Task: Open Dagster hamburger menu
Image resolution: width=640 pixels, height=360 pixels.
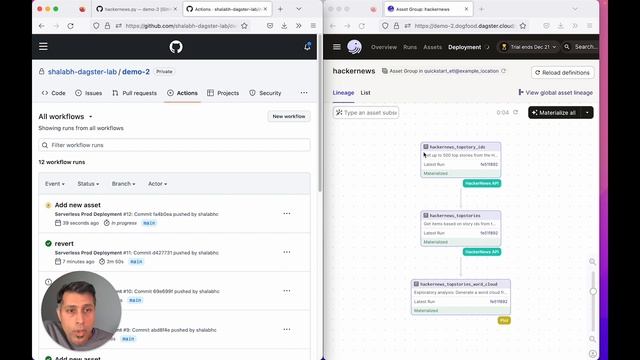Action: 337,47
